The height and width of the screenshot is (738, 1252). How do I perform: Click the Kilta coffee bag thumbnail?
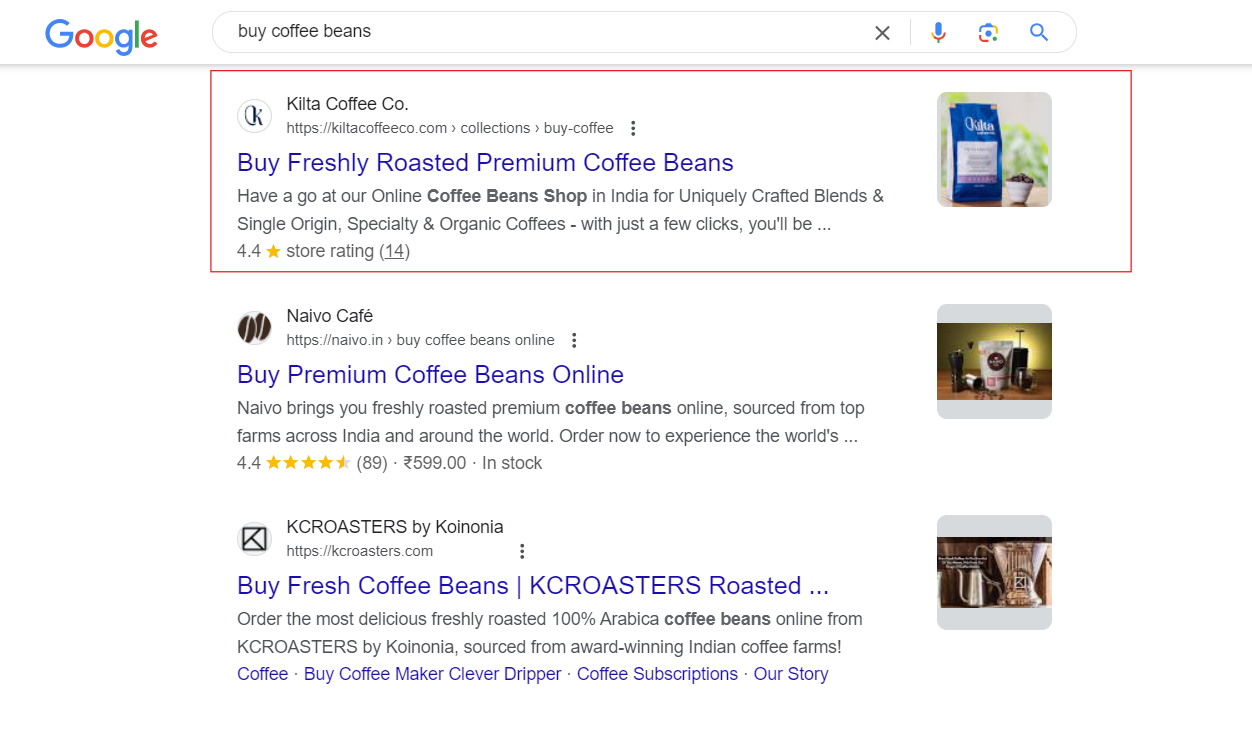pos(994,150)
